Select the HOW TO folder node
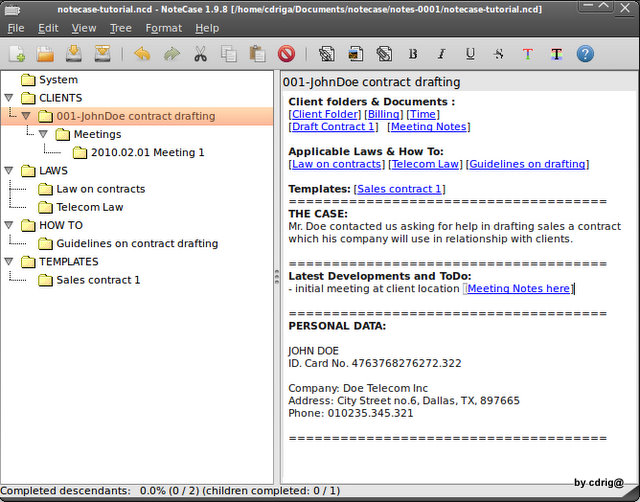The width and height of the screenshot is (640, 502). tap(61, 225)
